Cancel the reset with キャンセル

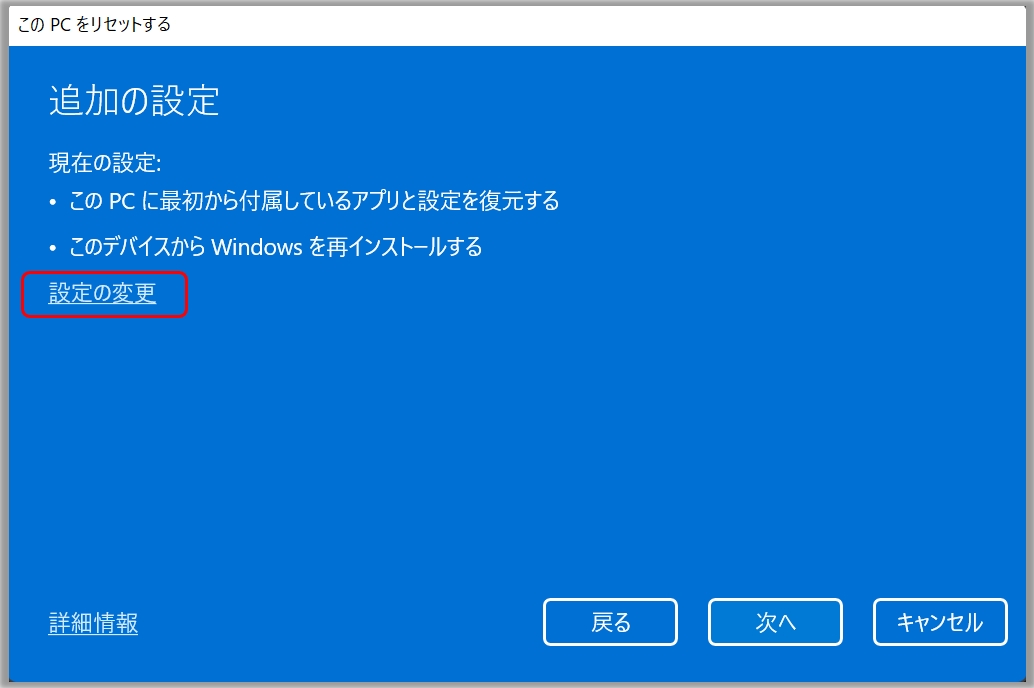click(x=940, y=621)
